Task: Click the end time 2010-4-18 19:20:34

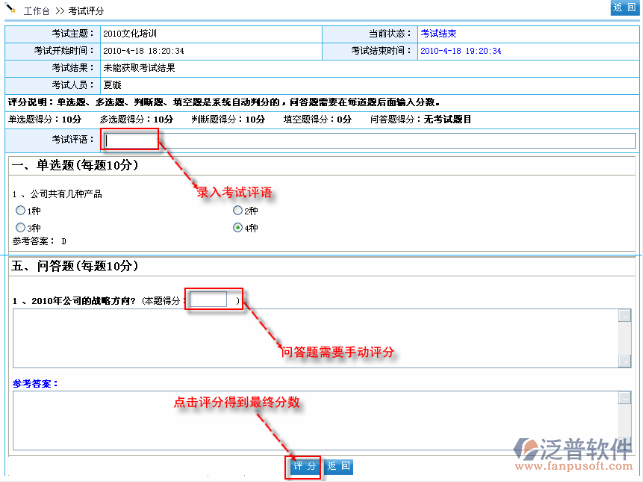Action: click(461, 51)
